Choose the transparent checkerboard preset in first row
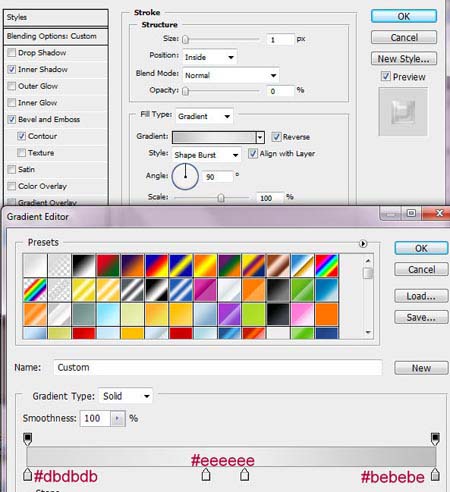This screenshot has width=450, height=492. point(59,265)
